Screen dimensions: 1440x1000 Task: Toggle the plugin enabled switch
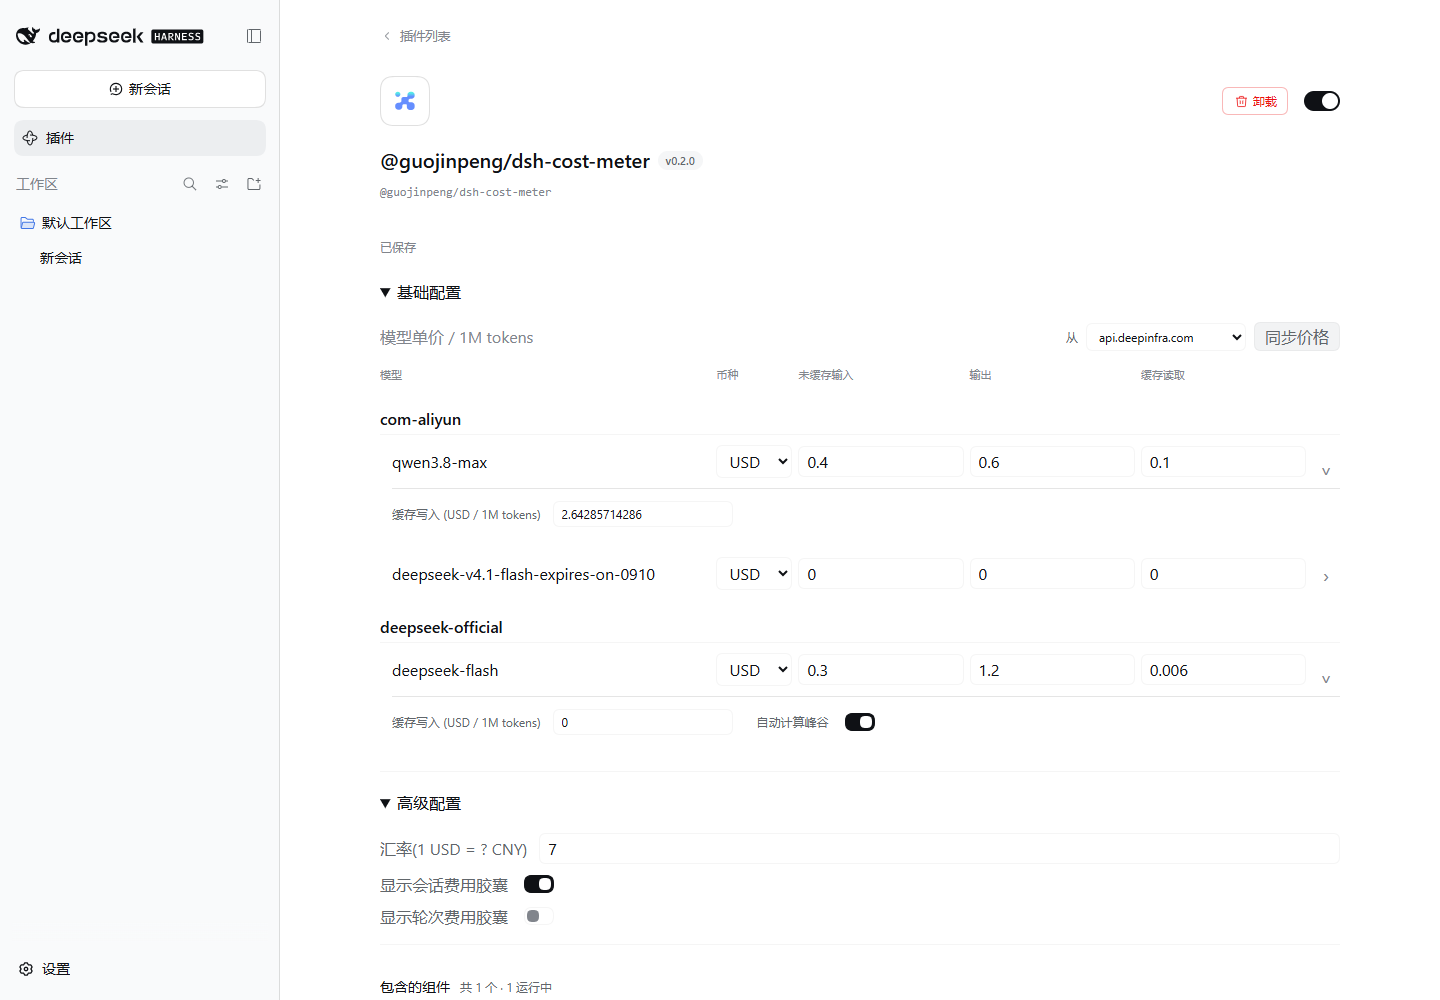1322,101
